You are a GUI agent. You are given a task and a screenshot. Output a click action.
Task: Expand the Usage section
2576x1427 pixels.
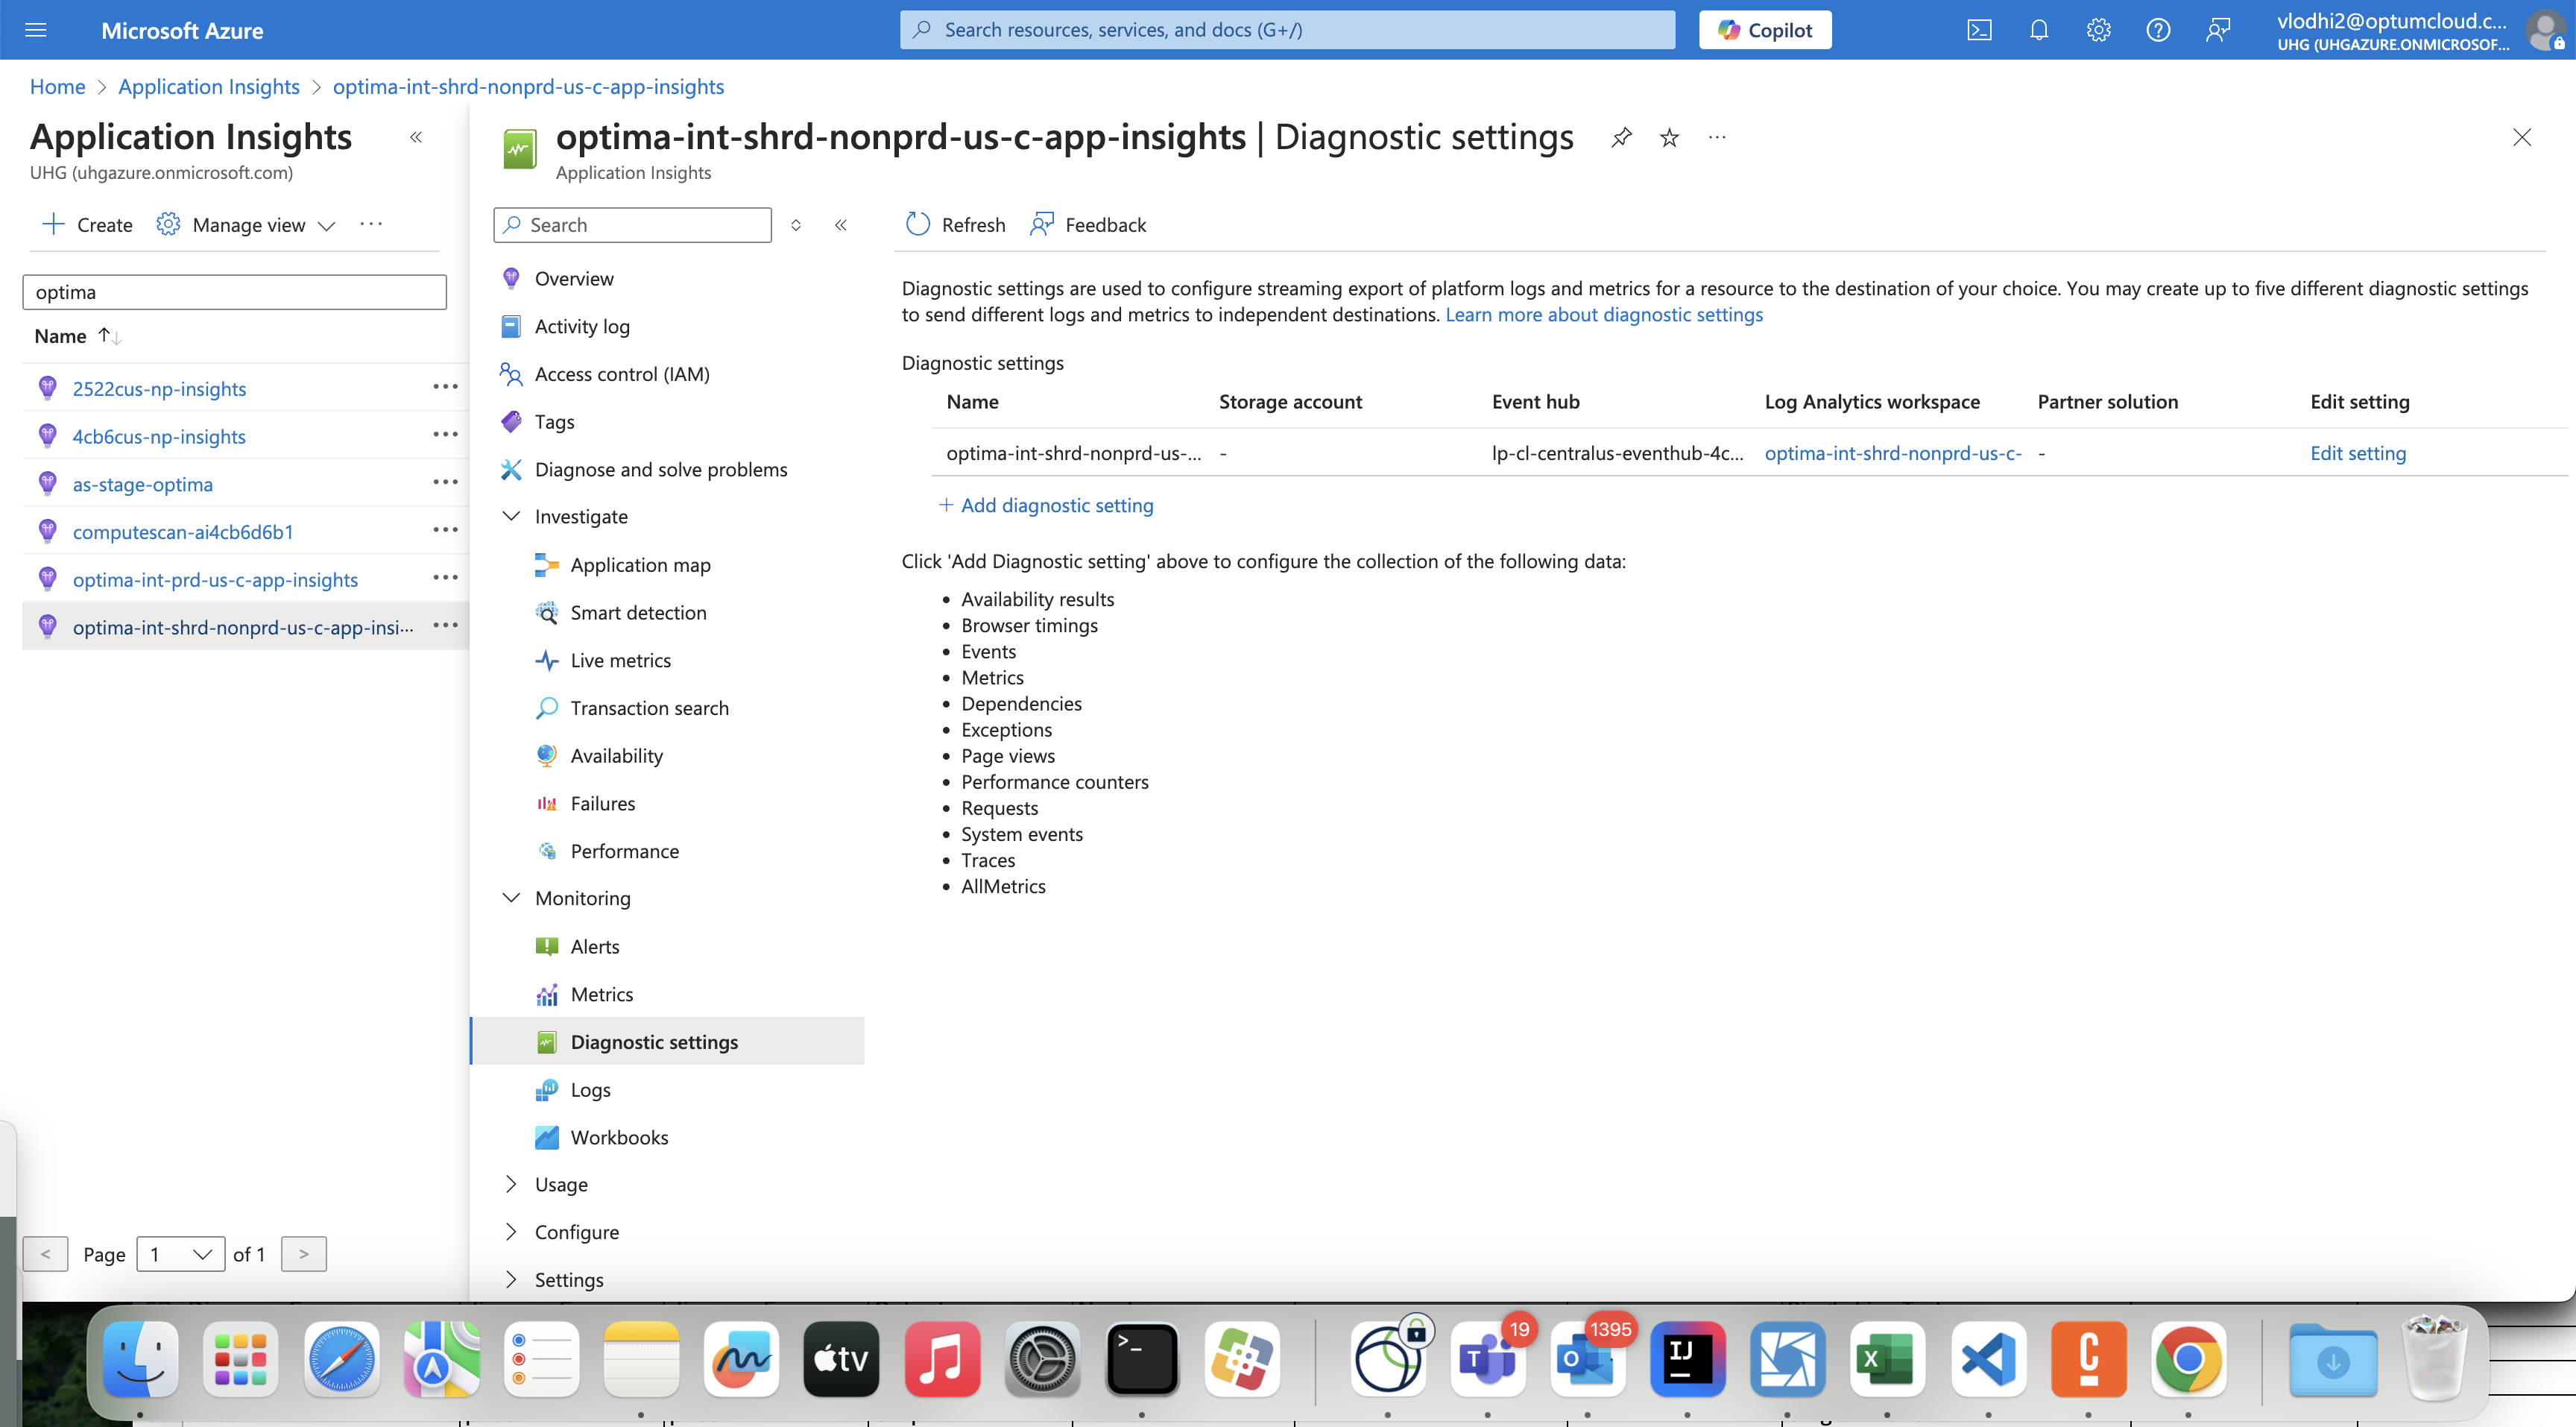tap(511, 1184)
